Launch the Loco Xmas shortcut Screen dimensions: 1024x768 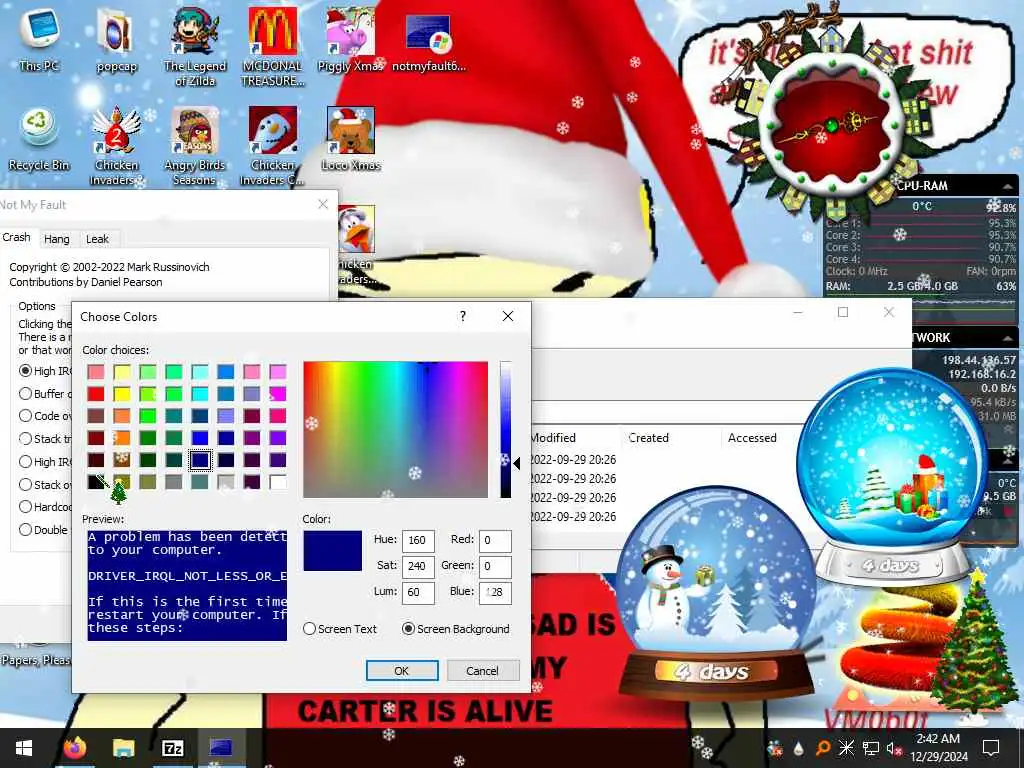(351, 138)
